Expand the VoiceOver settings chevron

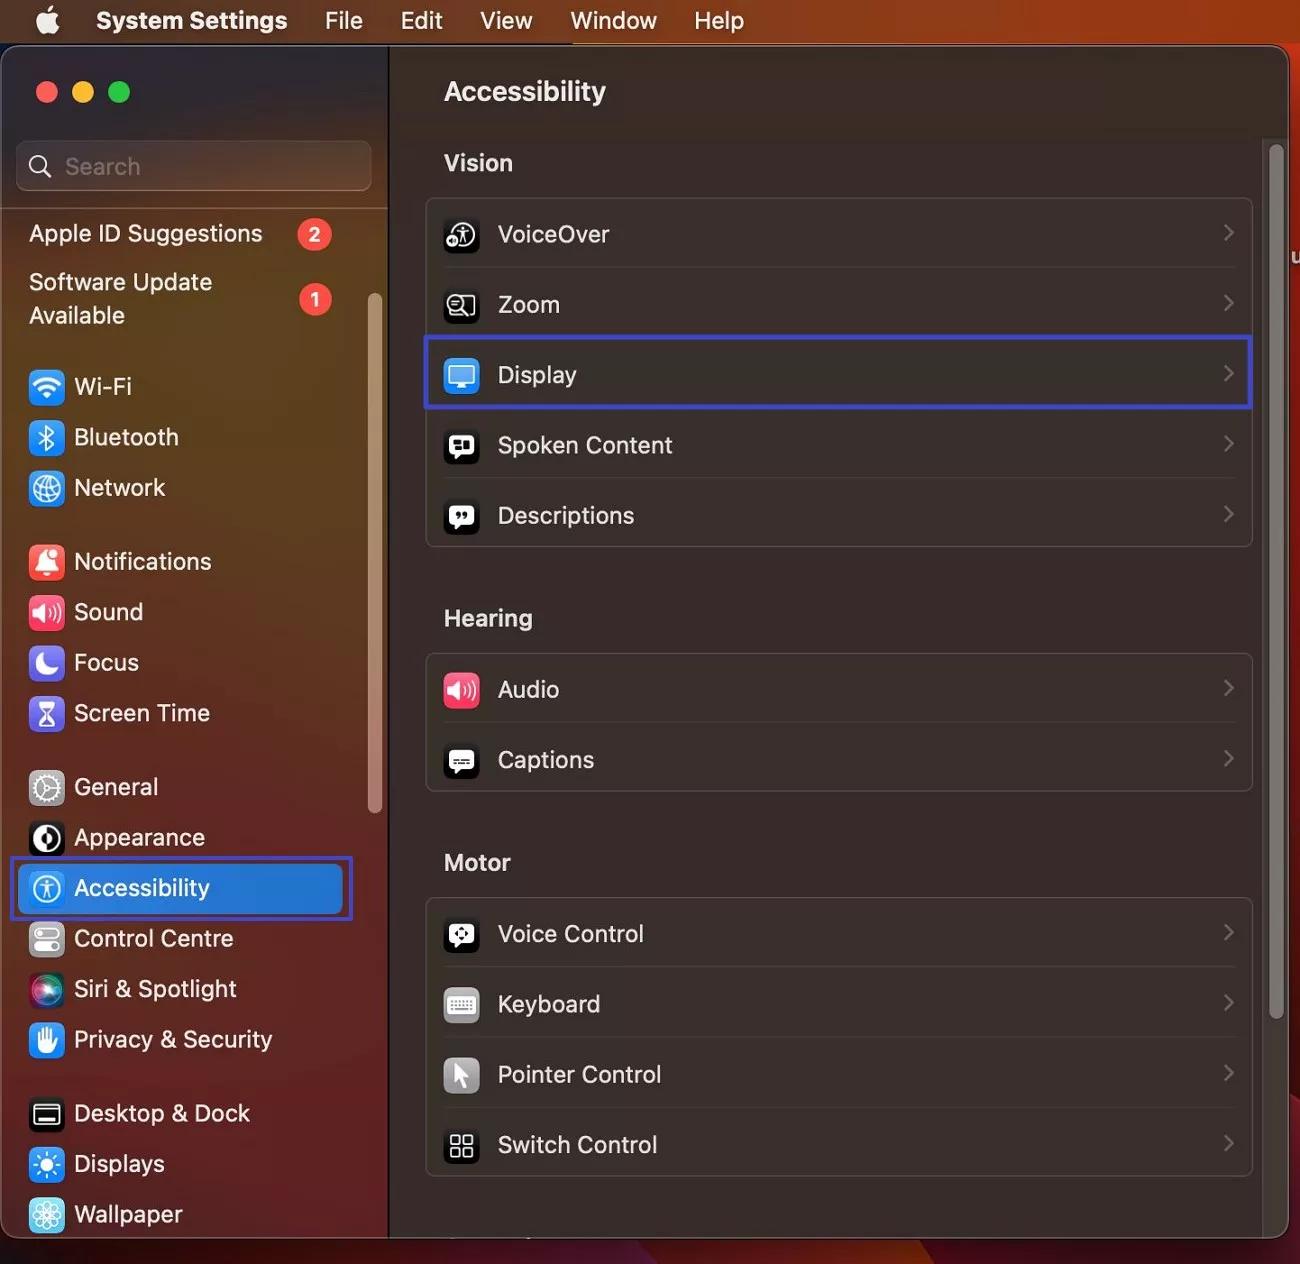(1228, 232)
